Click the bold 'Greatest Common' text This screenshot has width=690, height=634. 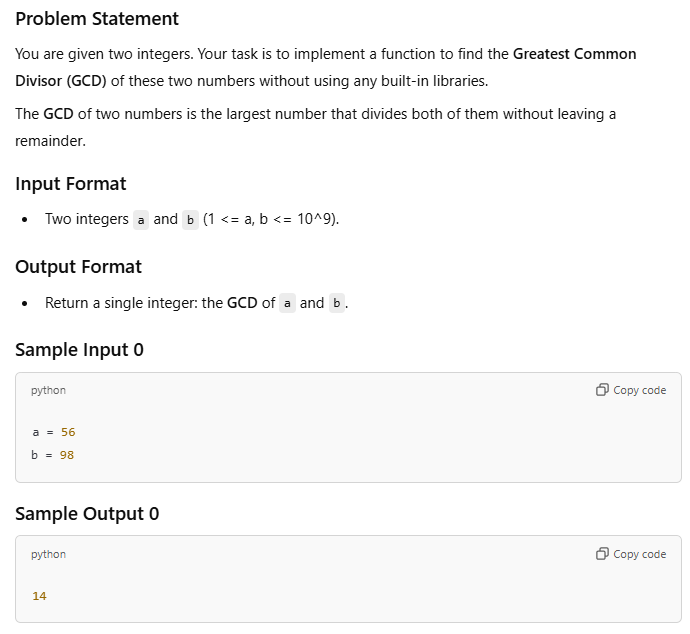click(x=575, y=54)
